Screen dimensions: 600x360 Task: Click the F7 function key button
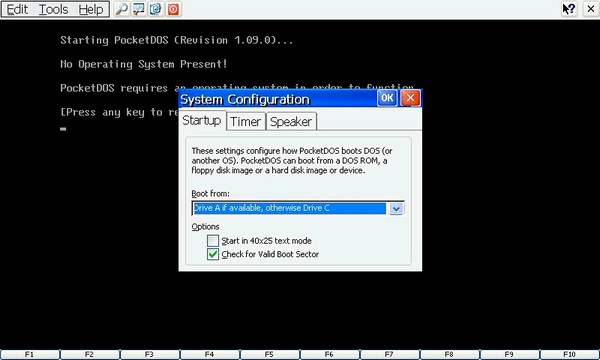(x=390, y=354)
